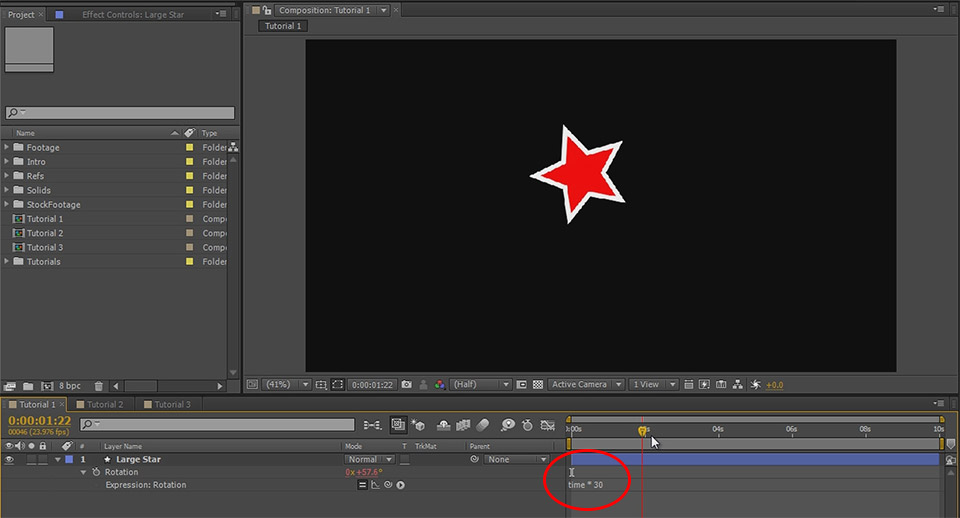The width and height of the screenshot is (960, 518).
Task: Toggle the enable expression equals button
Action: pos(363,485)
